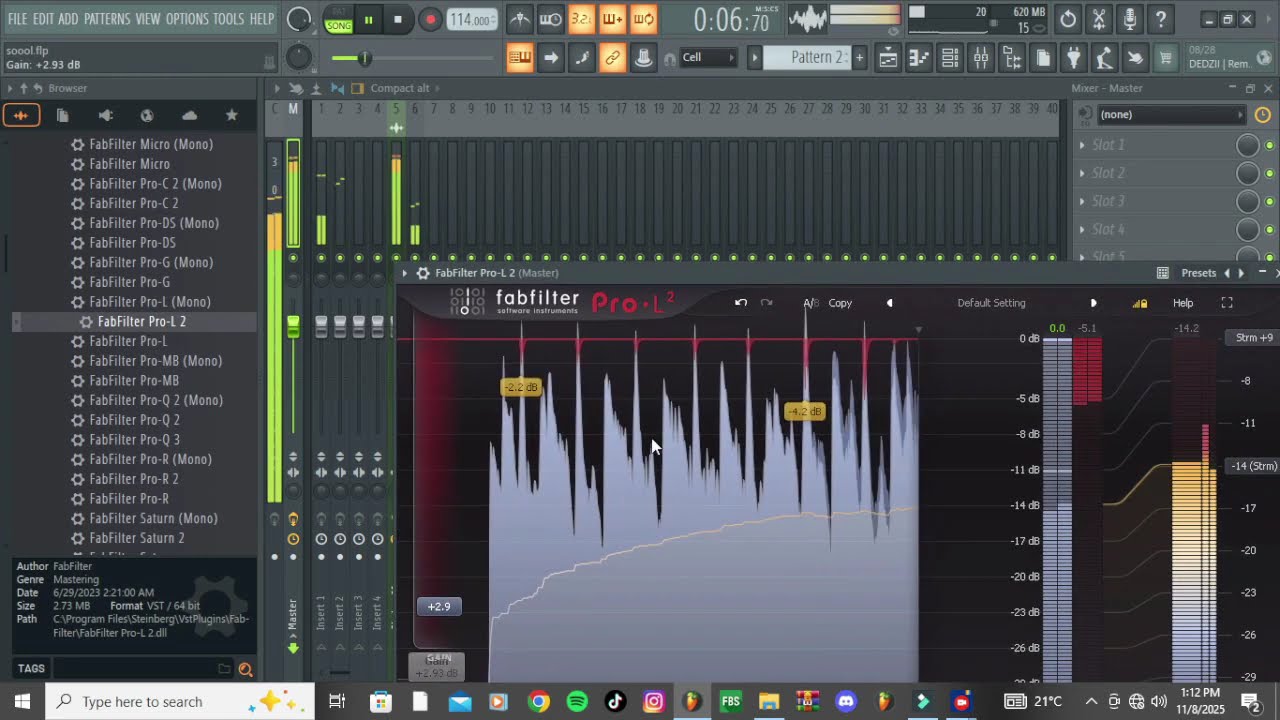
Task: Open the Pattern 2 selector
Action: coord(806,58)
